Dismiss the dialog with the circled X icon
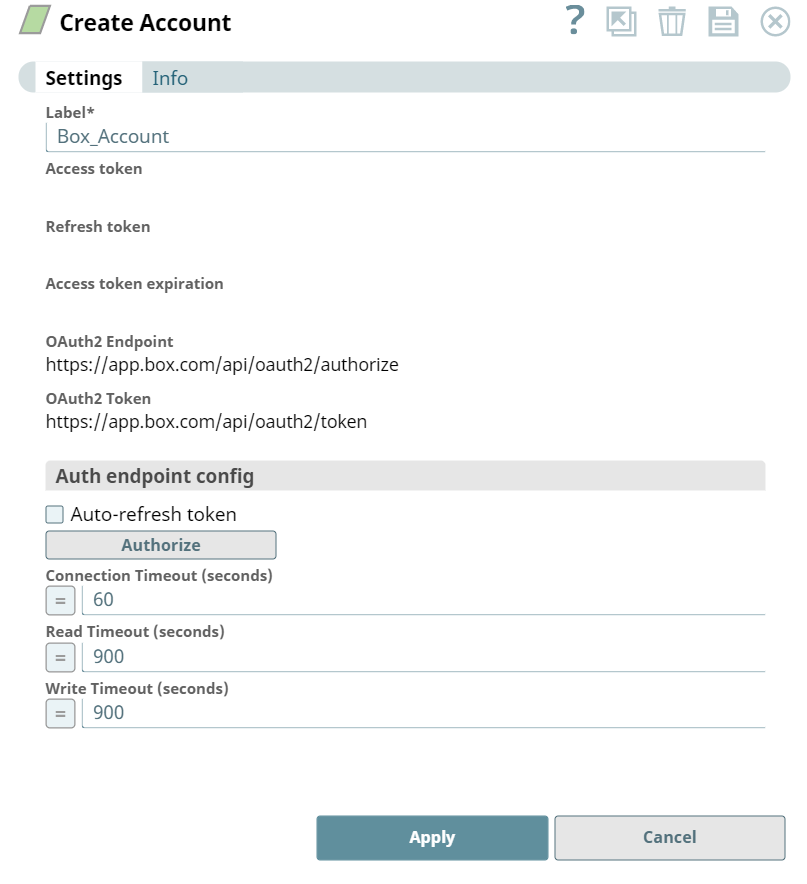This screenshot has height=884, width=807. tap(774, 22)
